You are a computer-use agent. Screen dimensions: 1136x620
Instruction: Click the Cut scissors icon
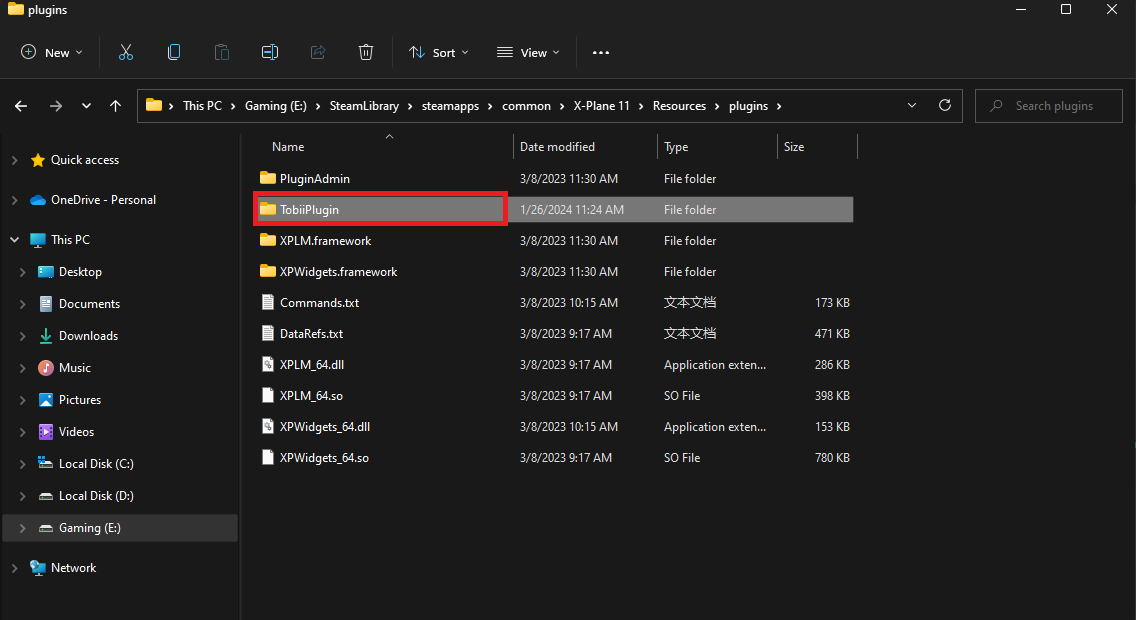tap(126, 52)
